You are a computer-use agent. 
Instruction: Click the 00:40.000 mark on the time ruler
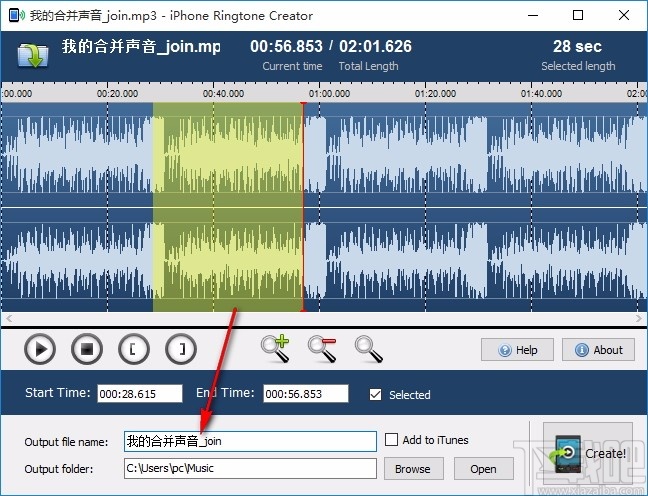pos(223,93)
